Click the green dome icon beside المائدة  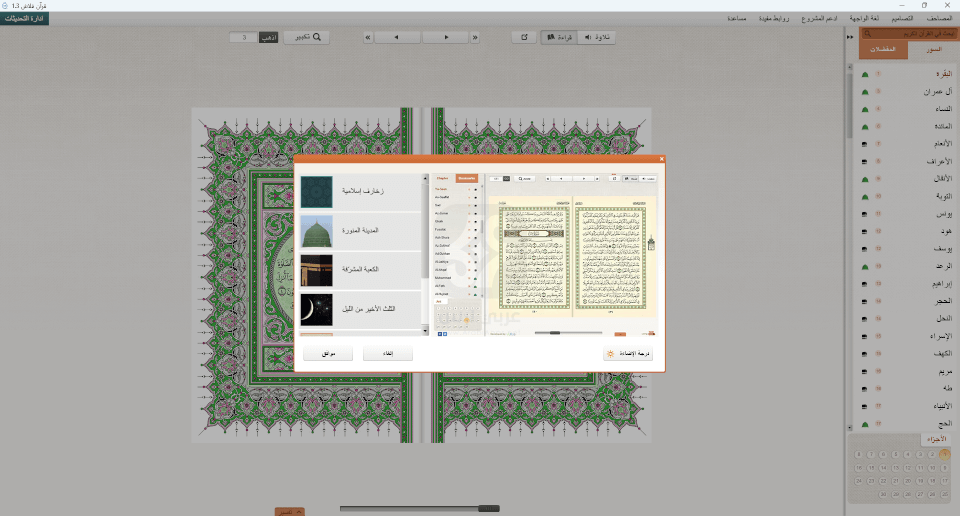click(865, 127)
